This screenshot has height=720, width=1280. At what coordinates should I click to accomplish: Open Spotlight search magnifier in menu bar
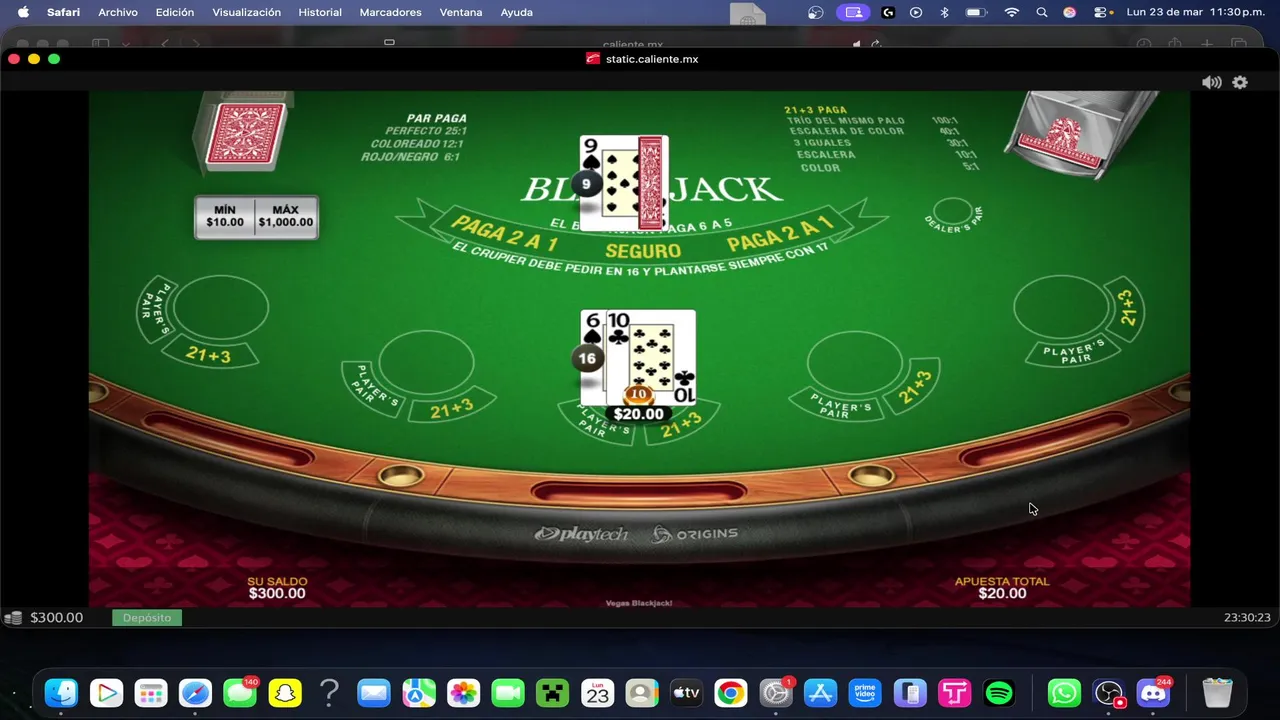[x=1042, y=12]
